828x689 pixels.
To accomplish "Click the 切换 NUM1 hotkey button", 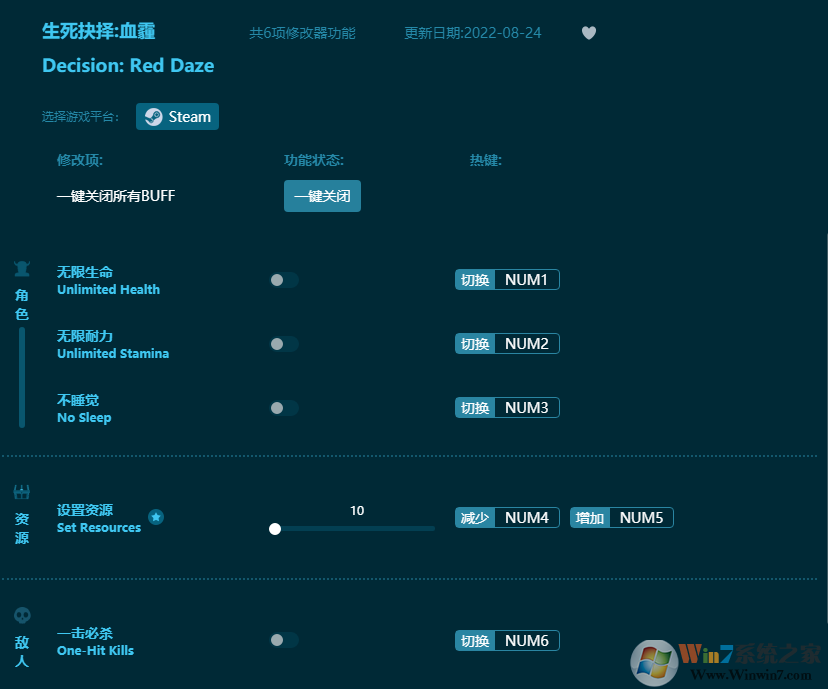I will pyautogui.click(x=506, y=279).
